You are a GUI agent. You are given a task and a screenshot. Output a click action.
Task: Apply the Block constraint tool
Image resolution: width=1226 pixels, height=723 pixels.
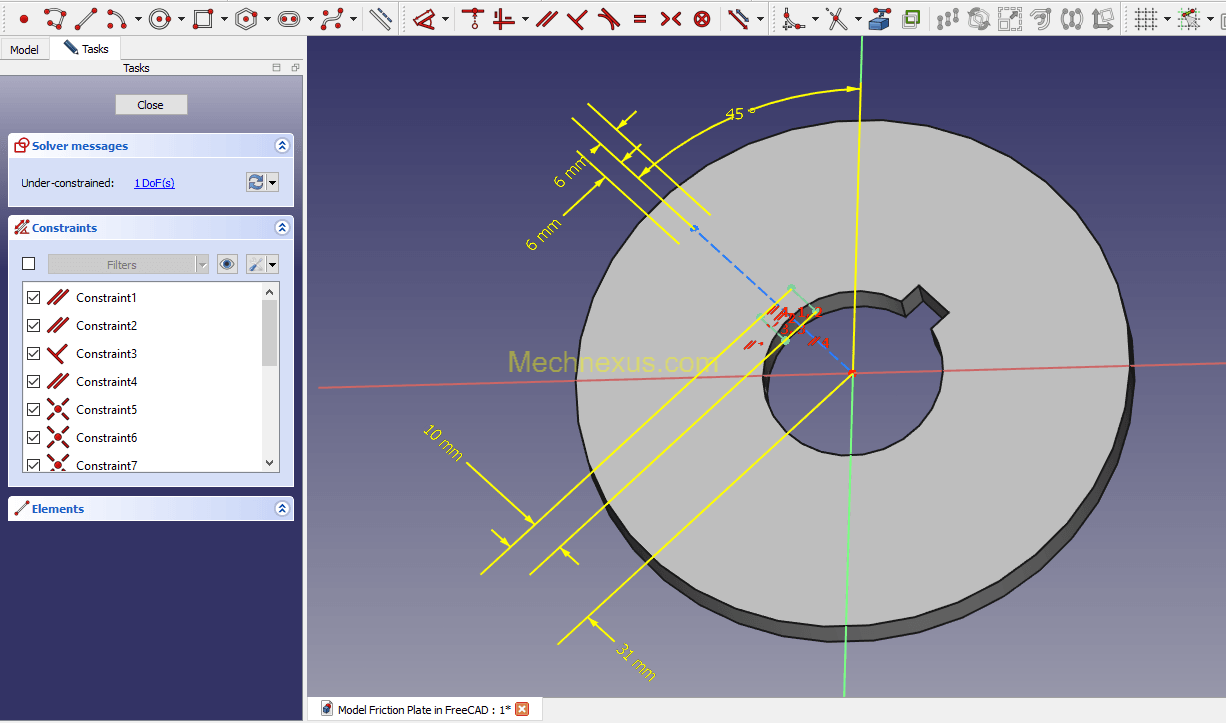point(702,18)
